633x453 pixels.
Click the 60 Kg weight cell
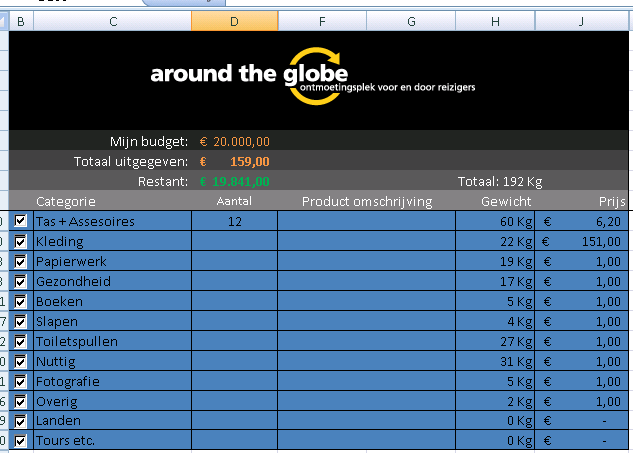[x=495, y=221]
